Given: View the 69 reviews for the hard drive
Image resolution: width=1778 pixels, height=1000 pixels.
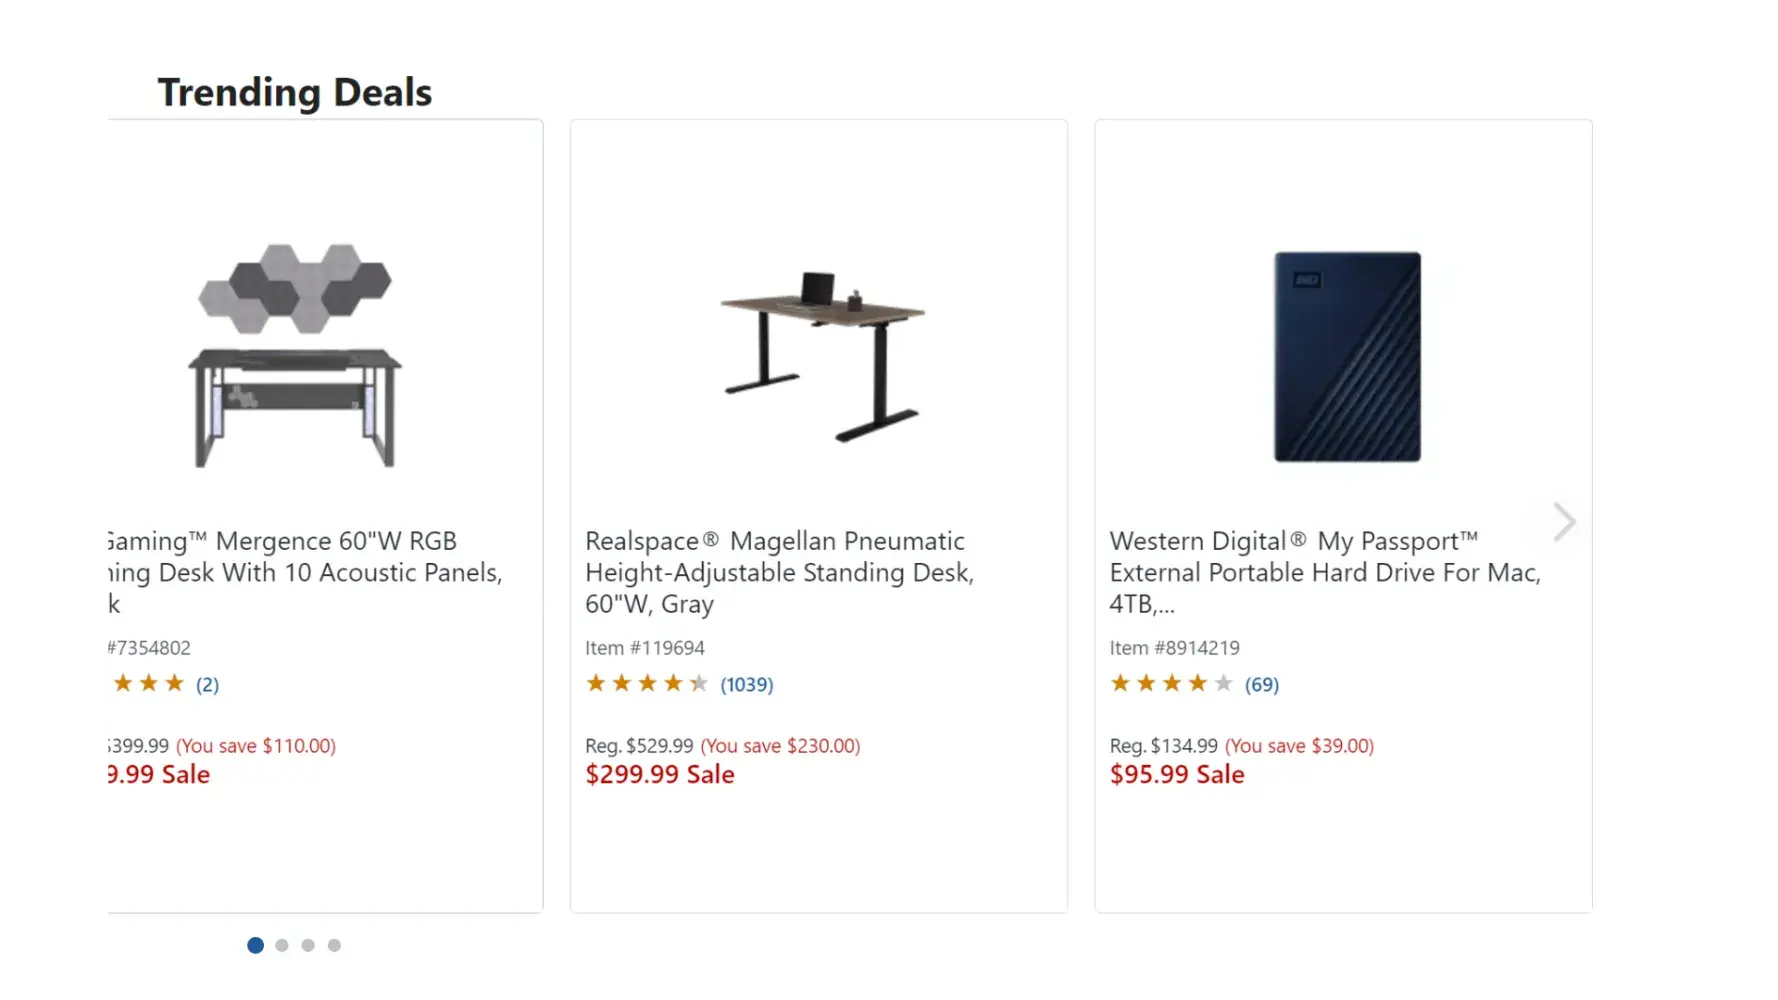Looking at the screenshot, I should point(1262,685).
